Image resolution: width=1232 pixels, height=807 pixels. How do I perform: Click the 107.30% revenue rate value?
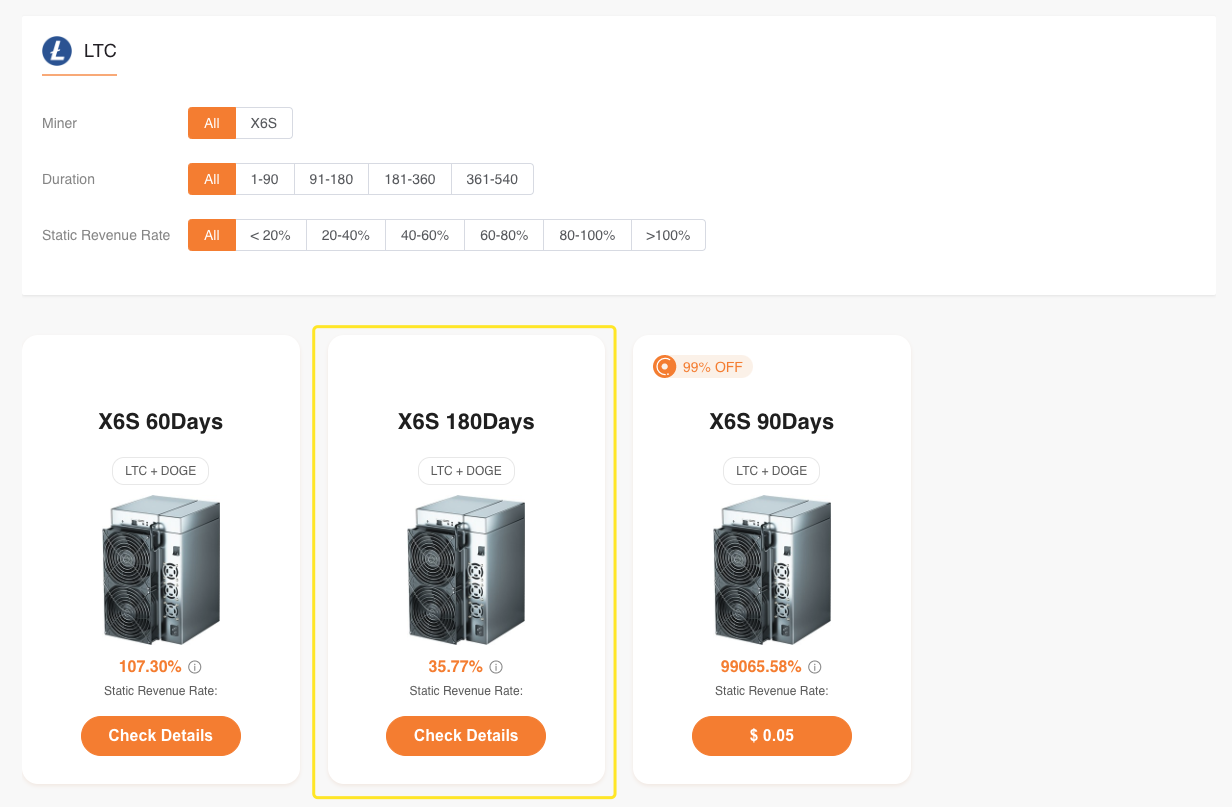coord(150,667)
